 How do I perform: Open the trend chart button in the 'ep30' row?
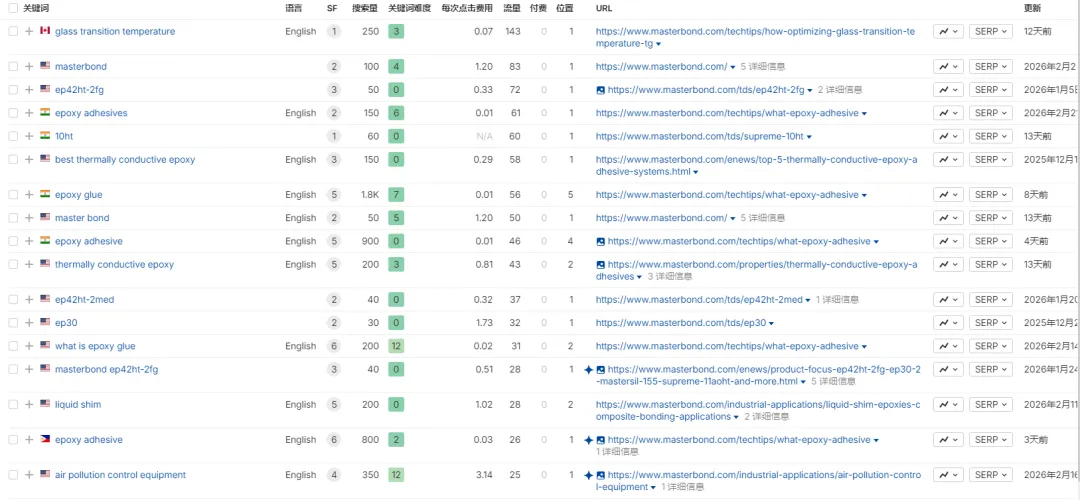pyautogui.click(x=948, y=323)
